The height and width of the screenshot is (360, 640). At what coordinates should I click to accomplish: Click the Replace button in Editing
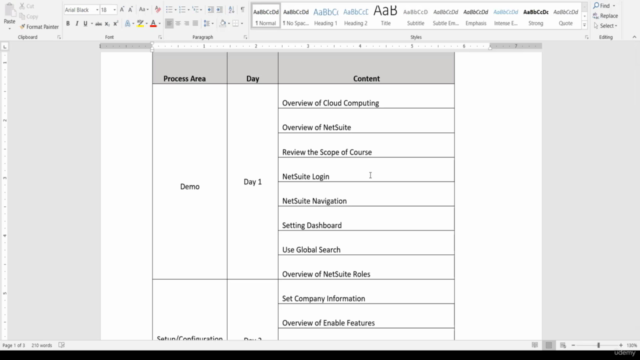(x=605, y=16)
